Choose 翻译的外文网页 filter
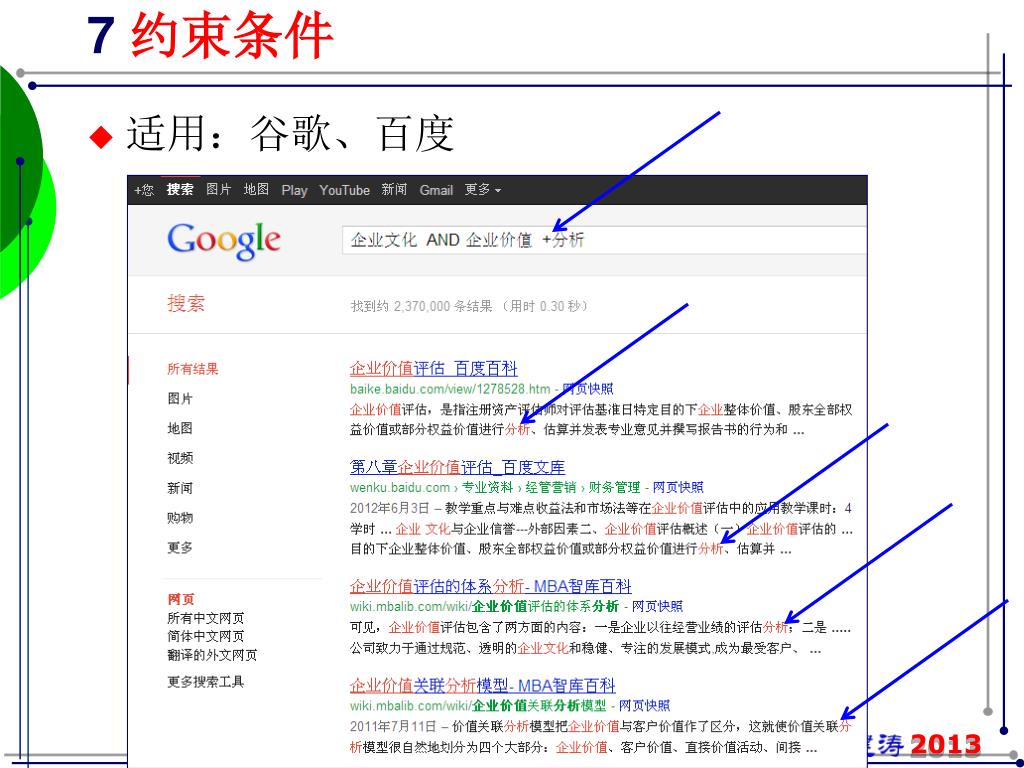The image size is (1024, 768). click(212, 655)
